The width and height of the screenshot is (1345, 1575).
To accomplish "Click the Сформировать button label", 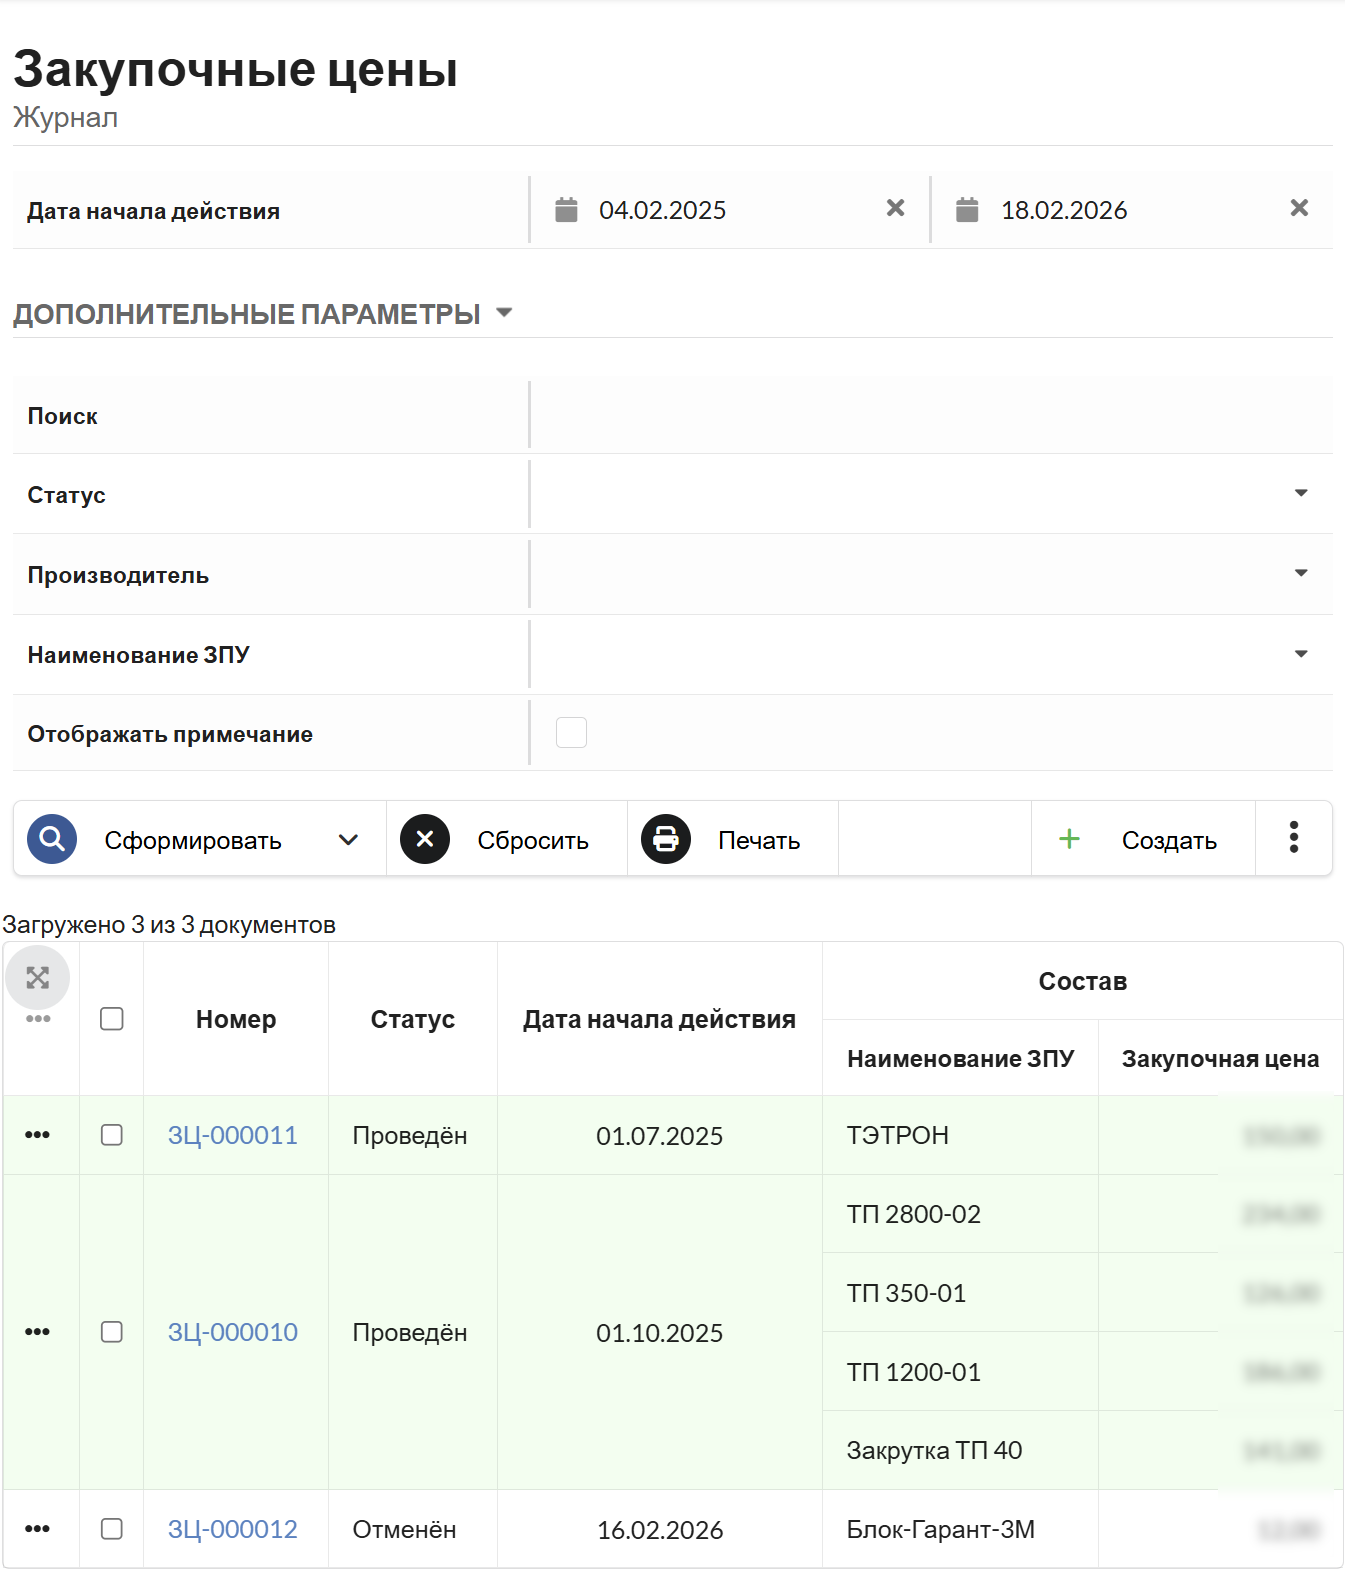I will 193,841.
